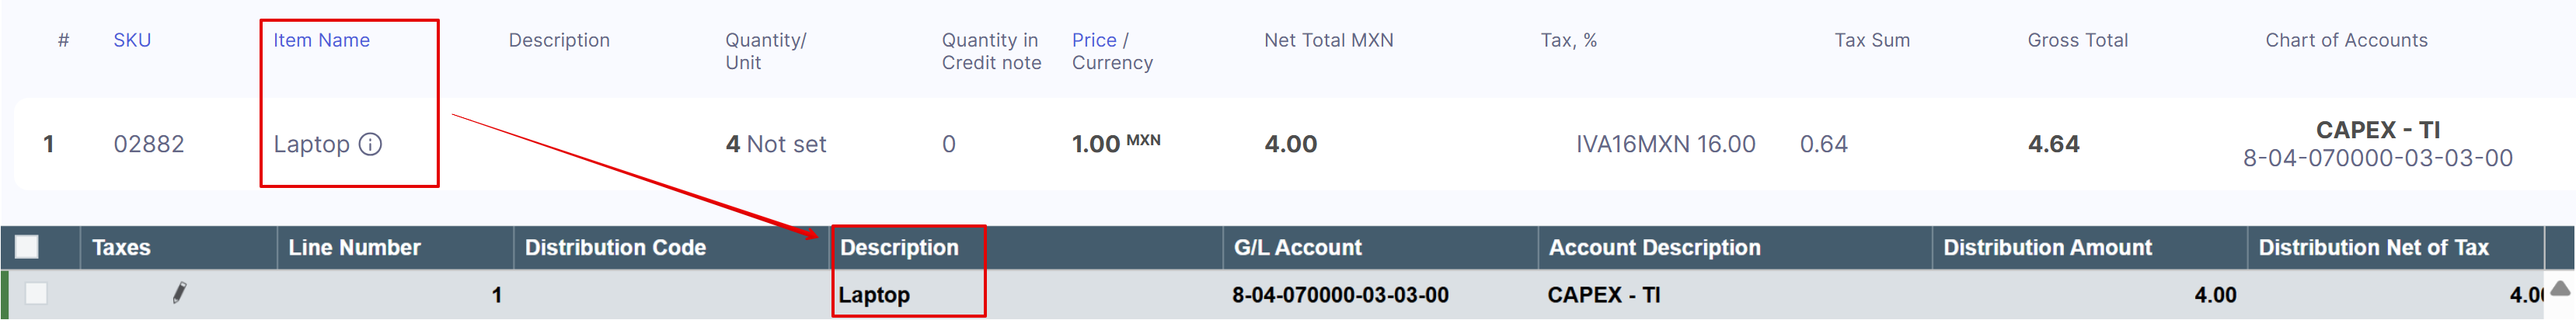Check the checkbox for line number 1
The width and height of the screenshot is (2576, 320).
pos(36,293)
